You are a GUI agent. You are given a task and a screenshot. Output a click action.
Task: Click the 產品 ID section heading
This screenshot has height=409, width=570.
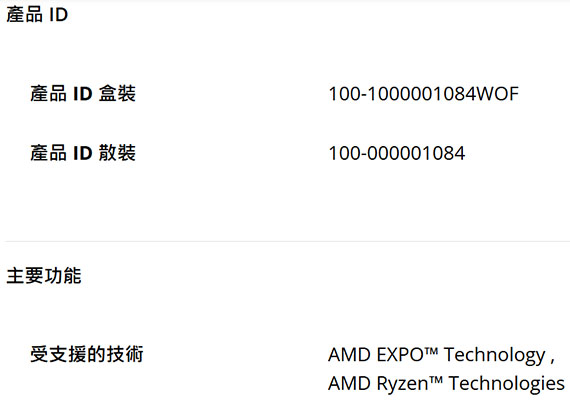click(37, 15)
